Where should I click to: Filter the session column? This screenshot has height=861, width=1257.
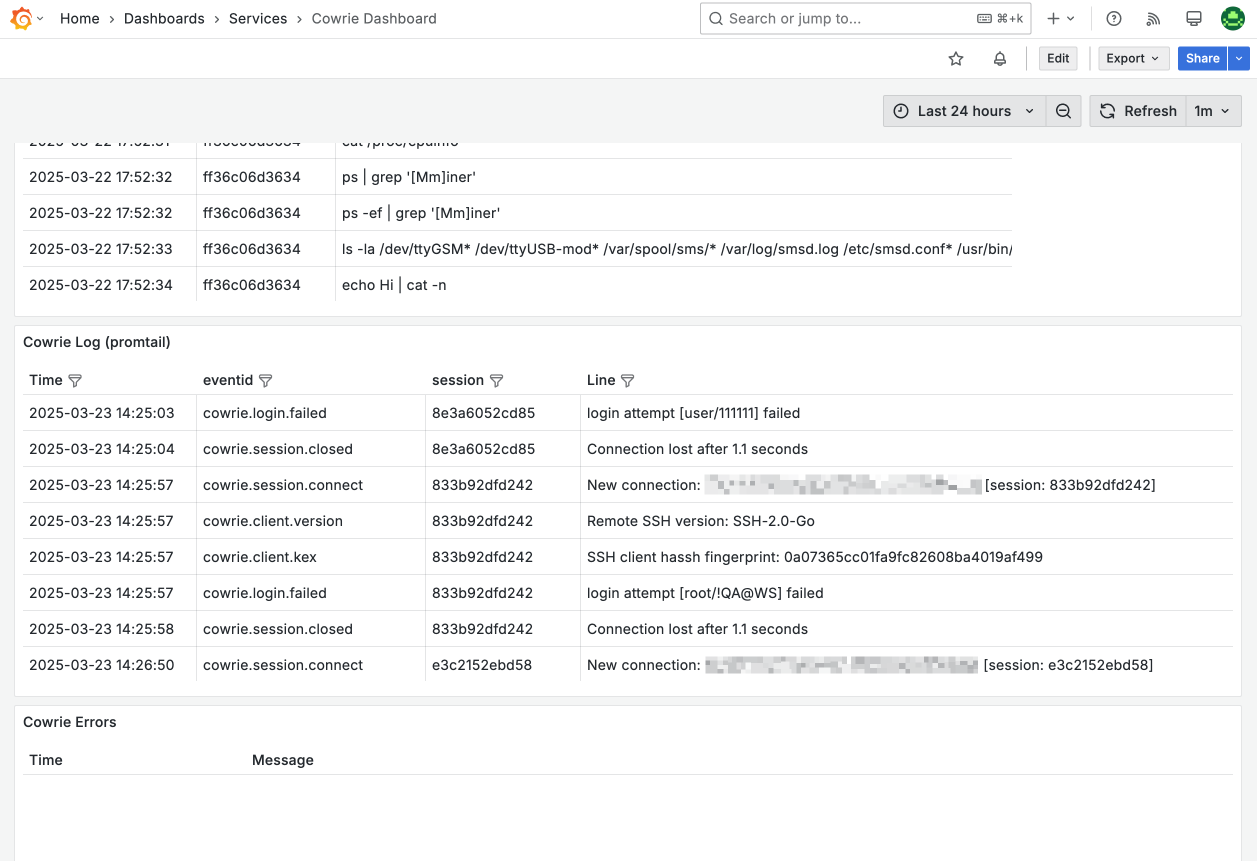click(496, 380)
